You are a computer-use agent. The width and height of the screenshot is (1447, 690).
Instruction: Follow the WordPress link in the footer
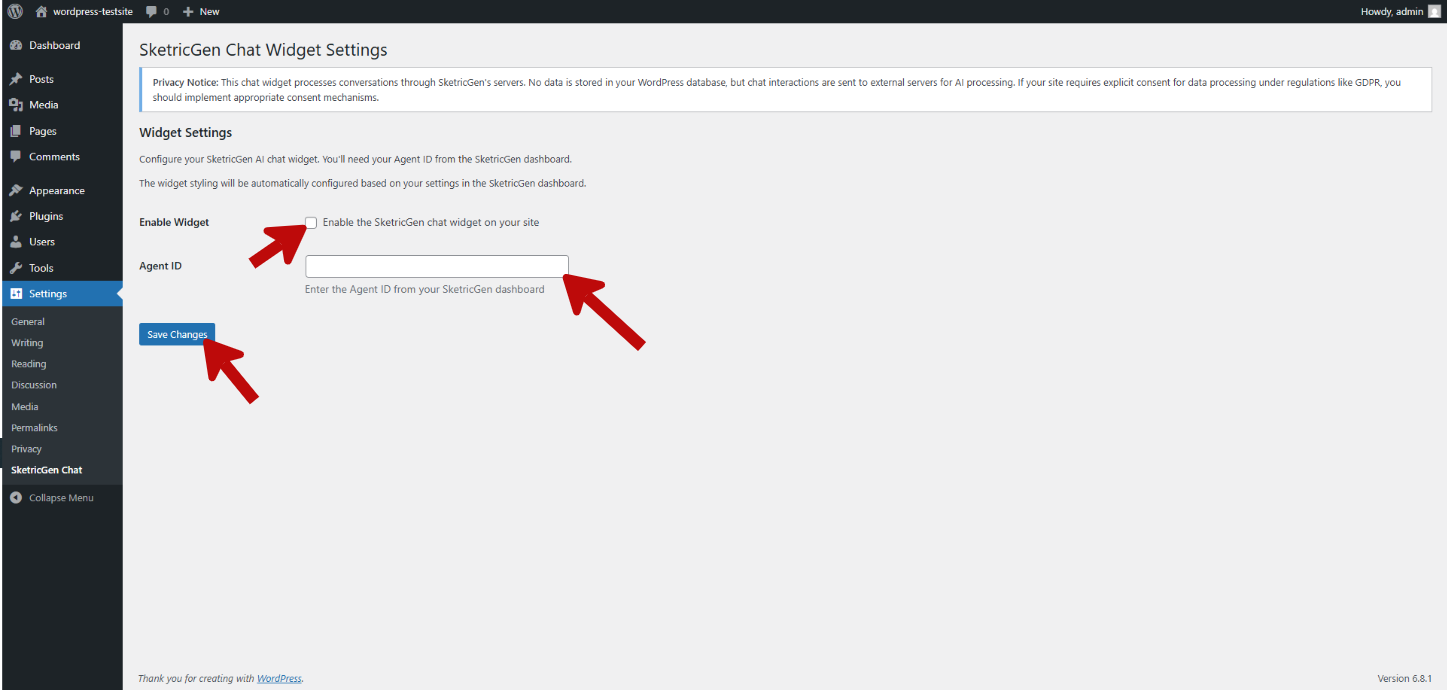pyautogui.click(x=279, y=678)
